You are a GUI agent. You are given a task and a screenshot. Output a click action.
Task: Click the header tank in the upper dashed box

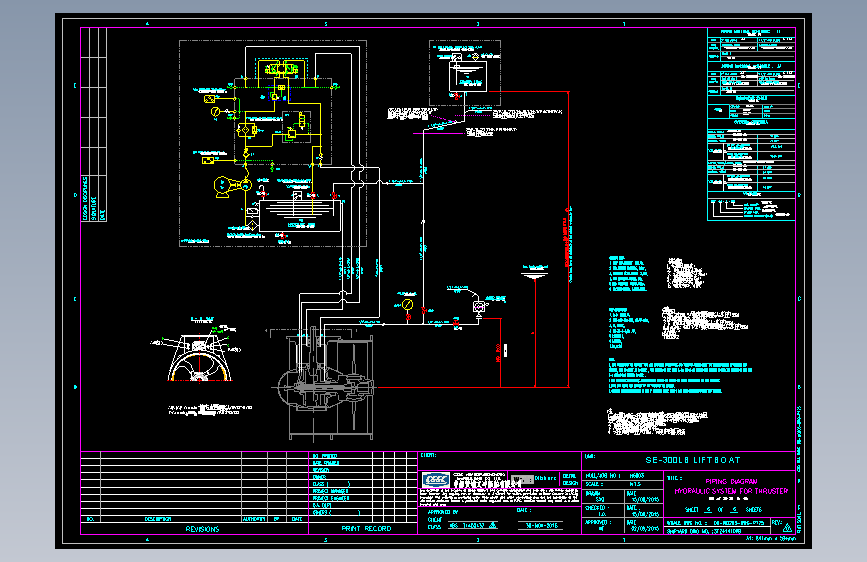(x=468, y=76)
